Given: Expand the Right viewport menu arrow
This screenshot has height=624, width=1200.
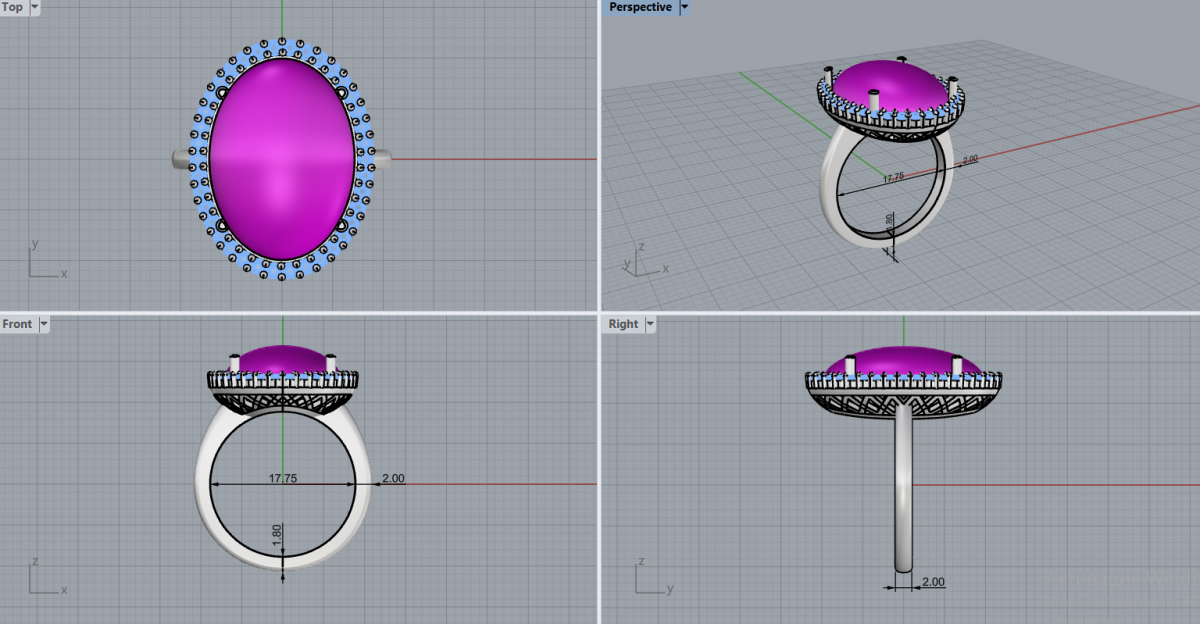Looking at the screenshot, I should tap(649, 324).
